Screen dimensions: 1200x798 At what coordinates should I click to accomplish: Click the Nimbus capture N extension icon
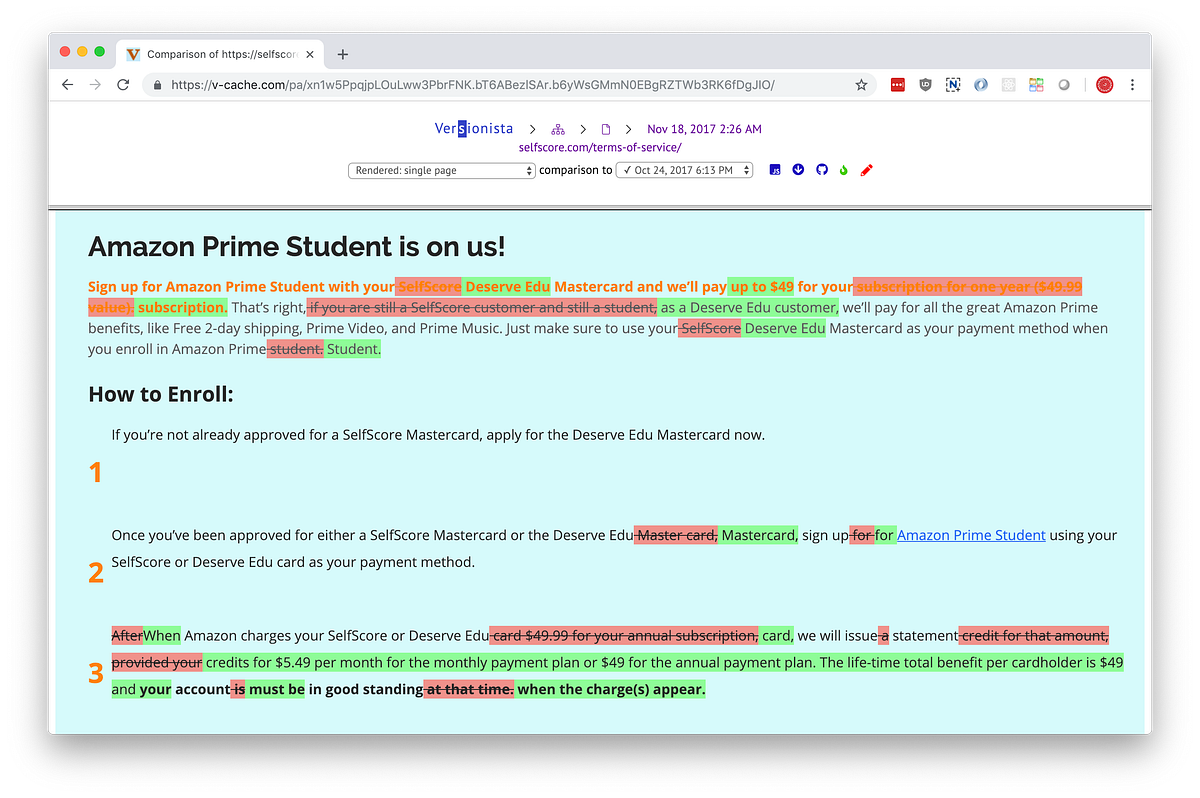[x=953, y=85]
